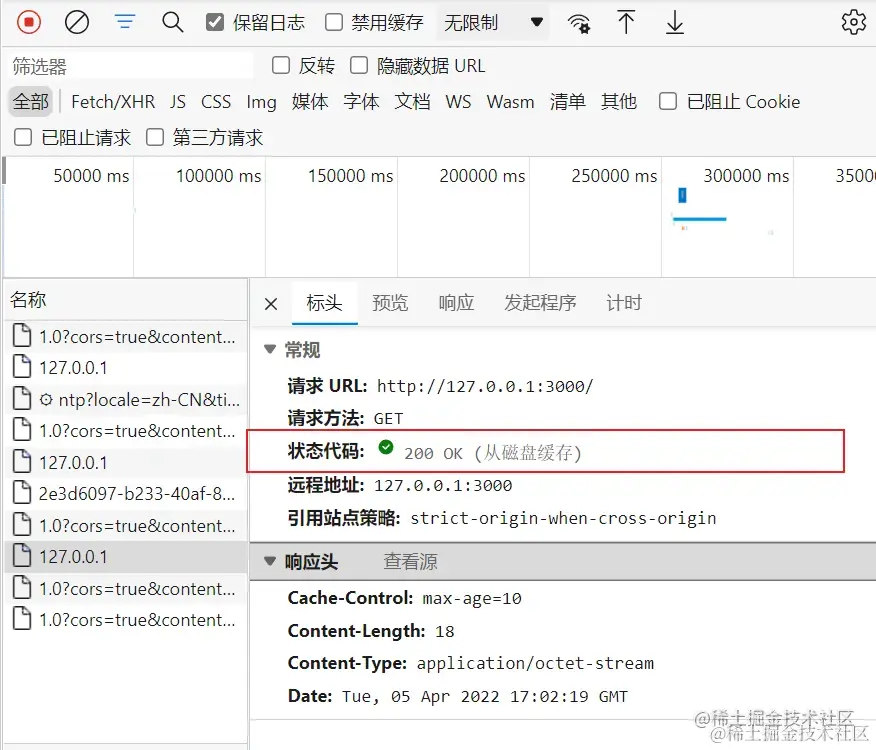The width and height of the screenshot is (876, 750).
Task: Export HAR file with down arrow
Action: [x=674, y=23]
